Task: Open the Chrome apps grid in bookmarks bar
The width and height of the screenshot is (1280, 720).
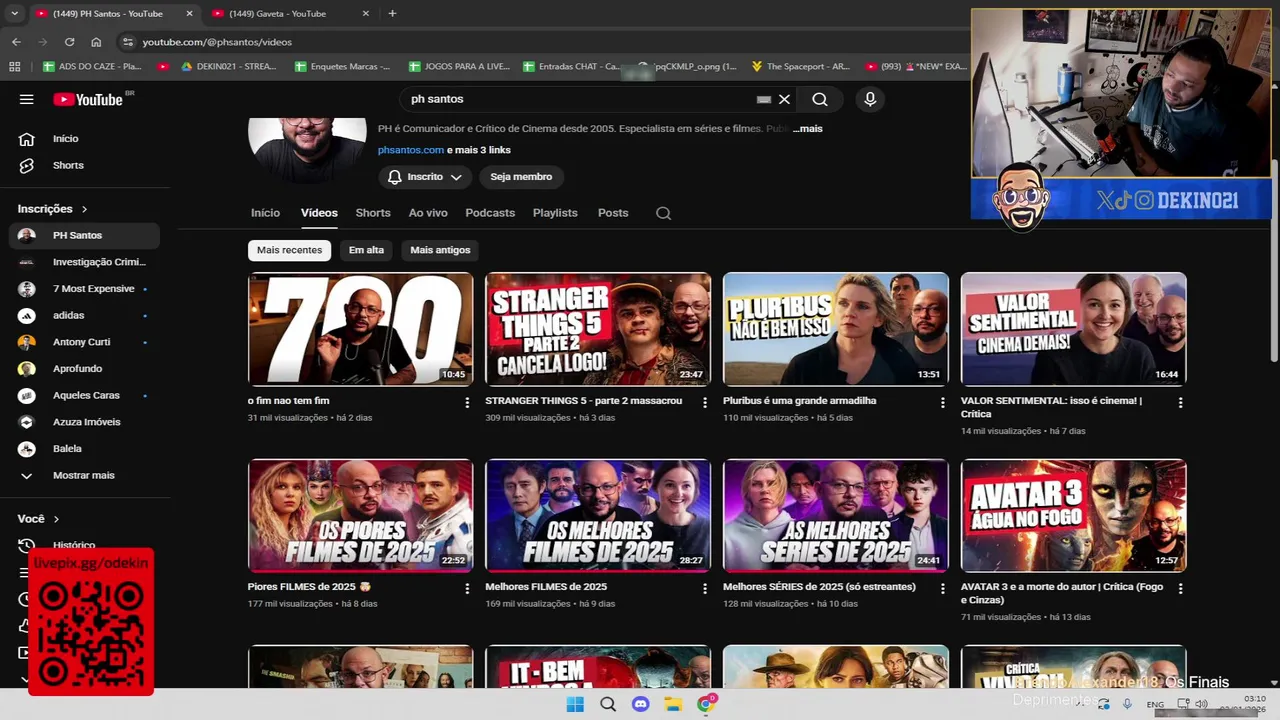Action: (14, 67)
